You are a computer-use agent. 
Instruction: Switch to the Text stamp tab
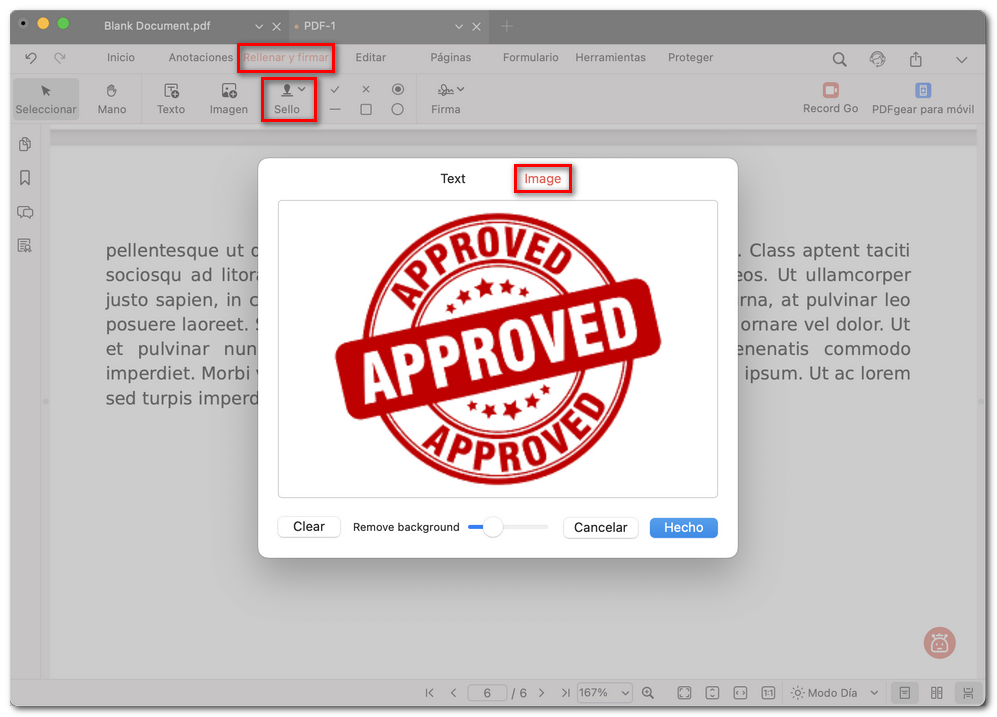tap(453, 179)
